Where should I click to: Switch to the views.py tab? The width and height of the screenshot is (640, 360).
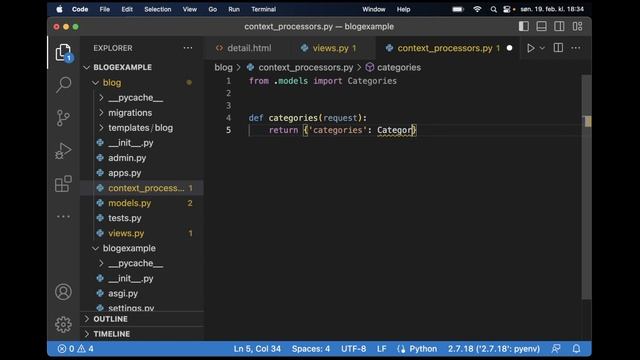[x=330, y=48]
